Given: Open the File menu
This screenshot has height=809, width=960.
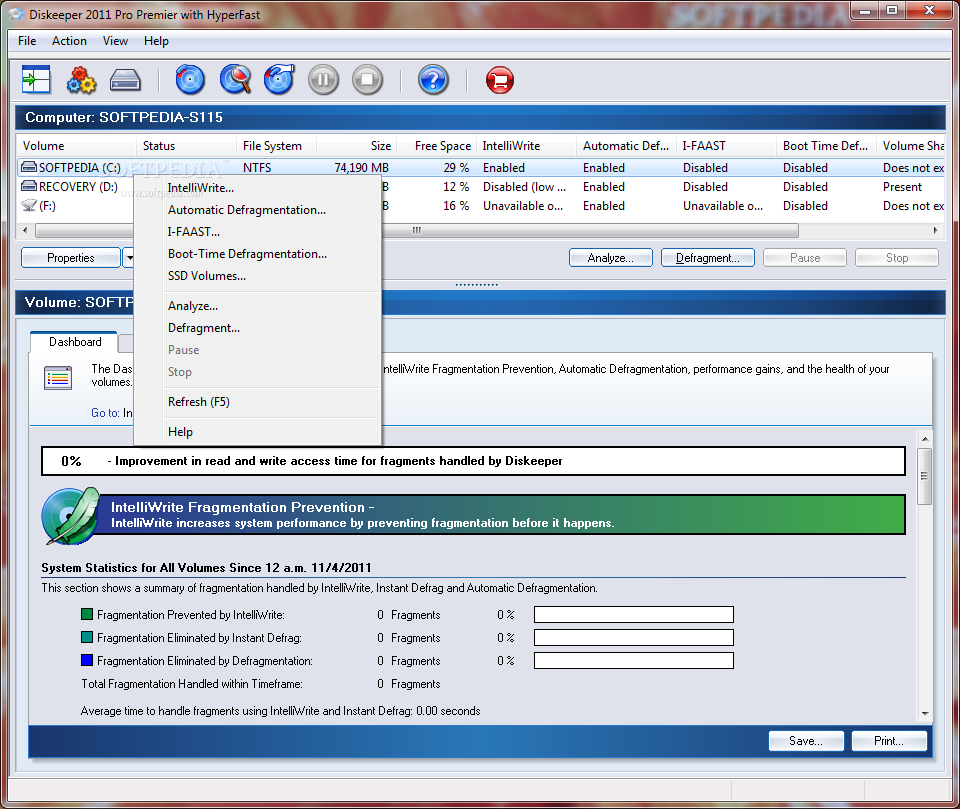Looking at the screenshot, I should coord(27,41).
